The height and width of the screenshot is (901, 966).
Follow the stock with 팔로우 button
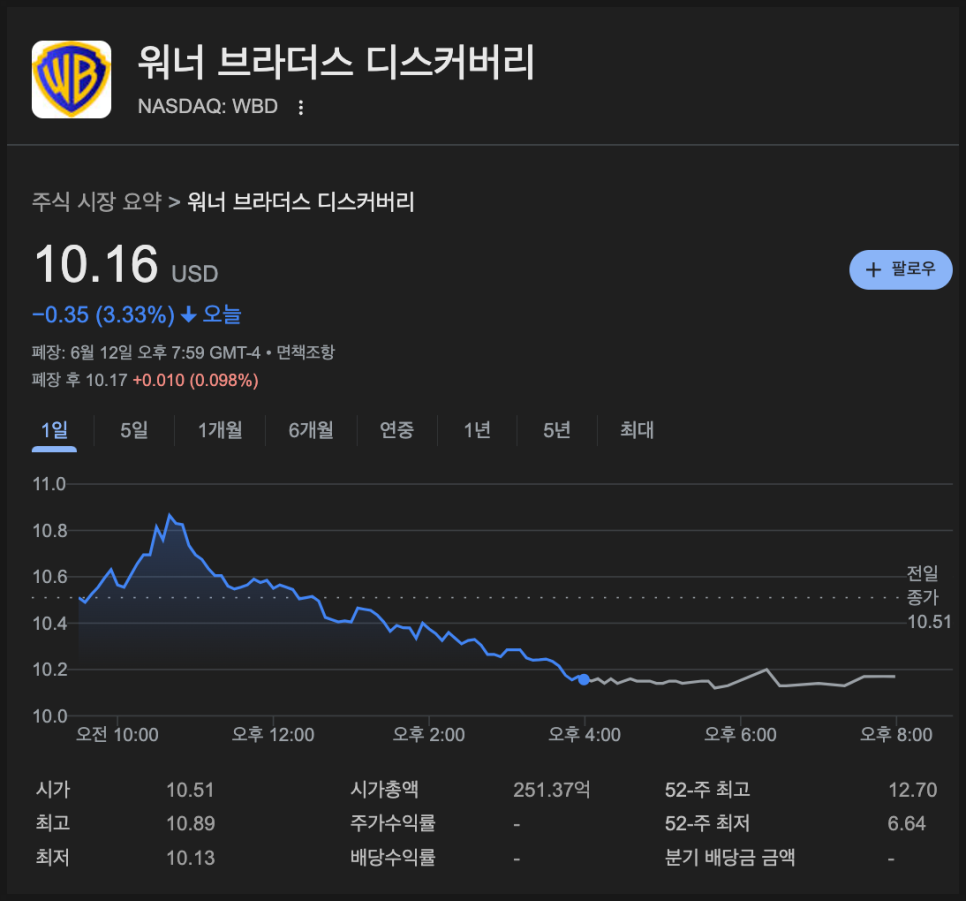coord(901,269)
